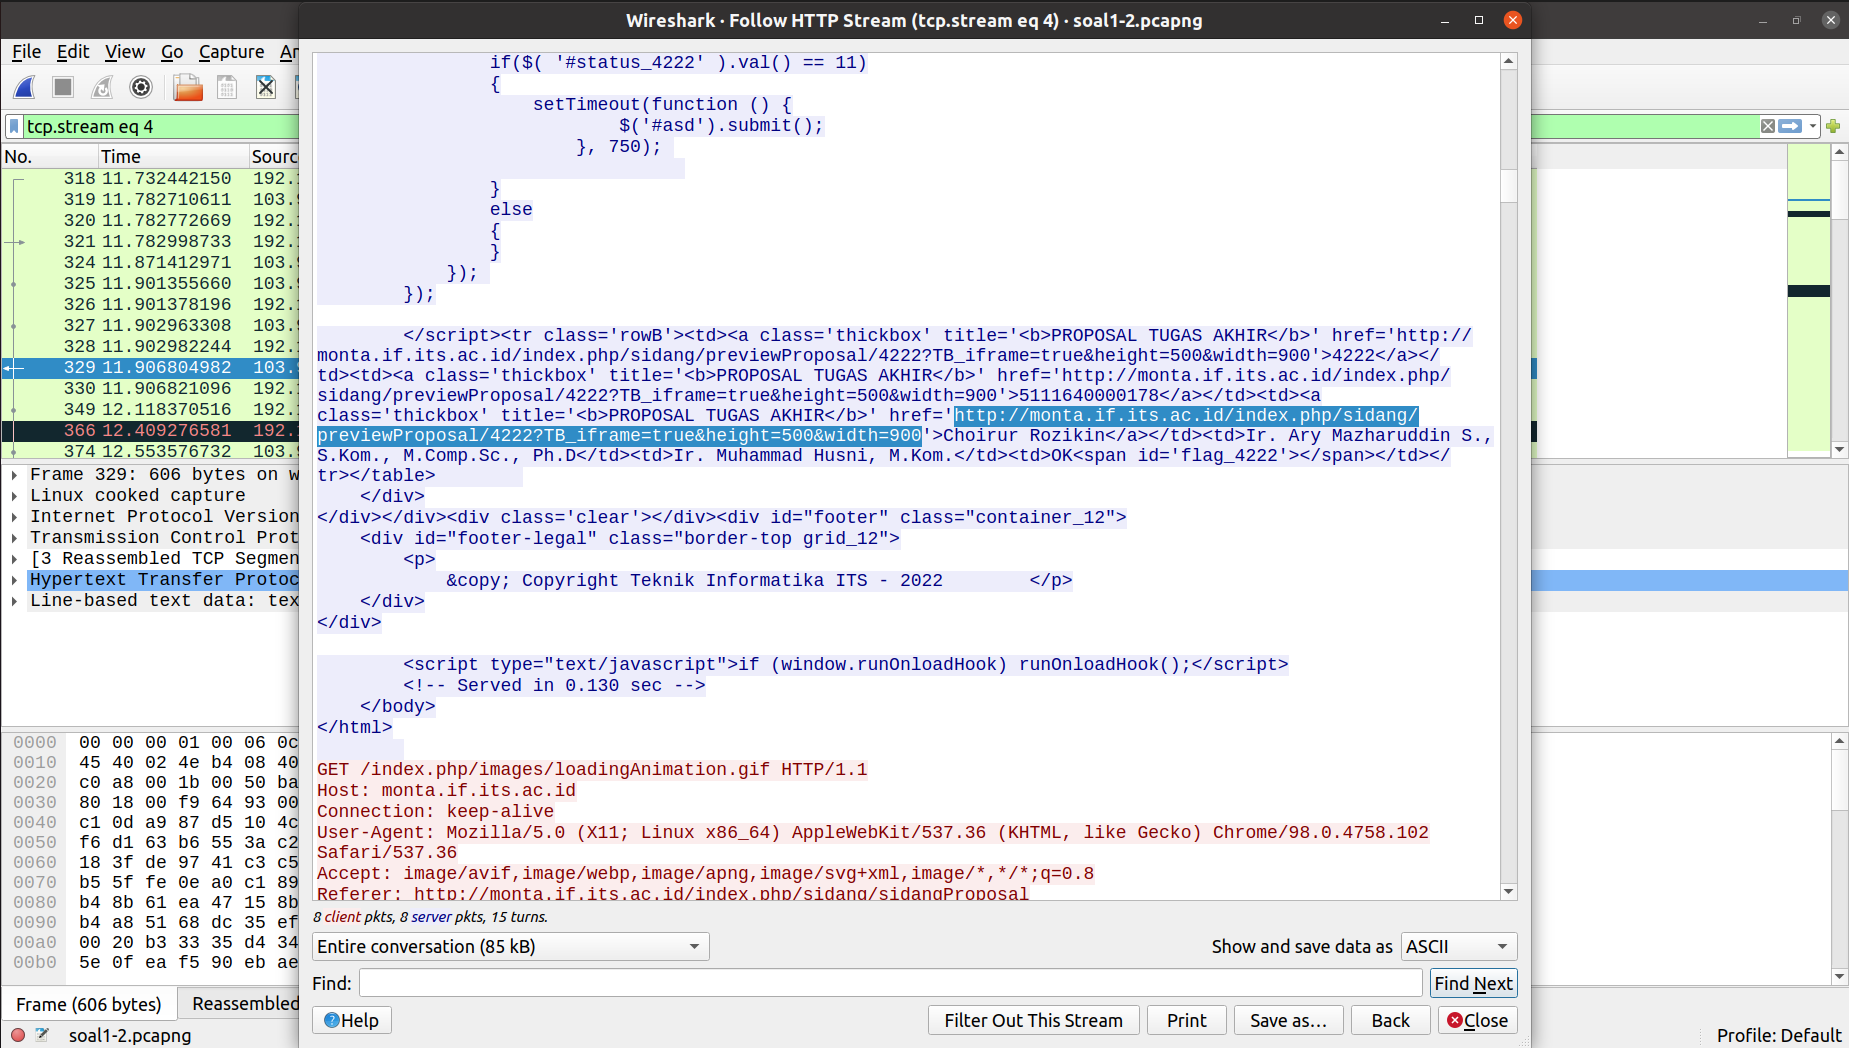The image size is (1849, 1048).
Task: Open the 'Show and save data as' ASCII dropdown
Action: point(1459,946)
